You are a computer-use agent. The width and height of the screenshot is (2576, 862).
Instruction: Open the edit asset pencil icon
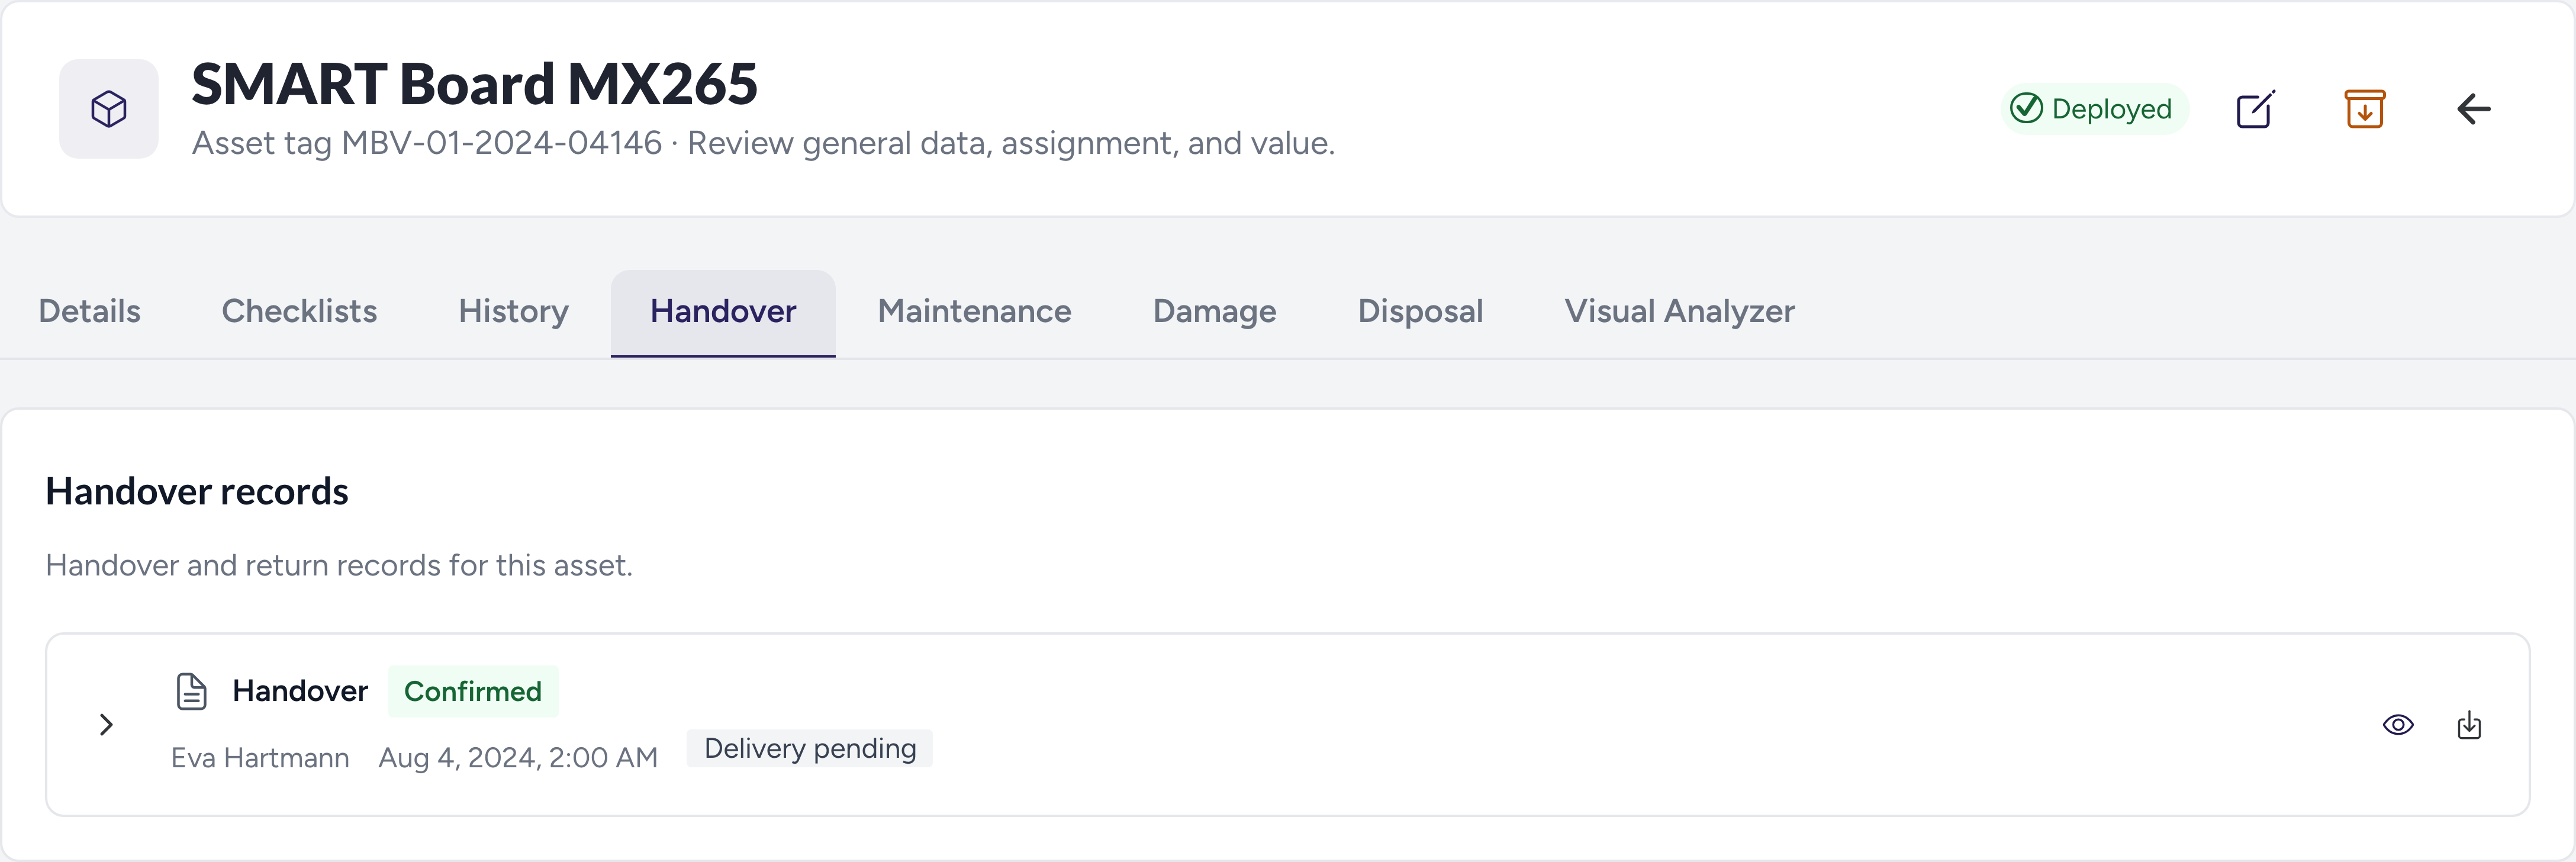2255,108
